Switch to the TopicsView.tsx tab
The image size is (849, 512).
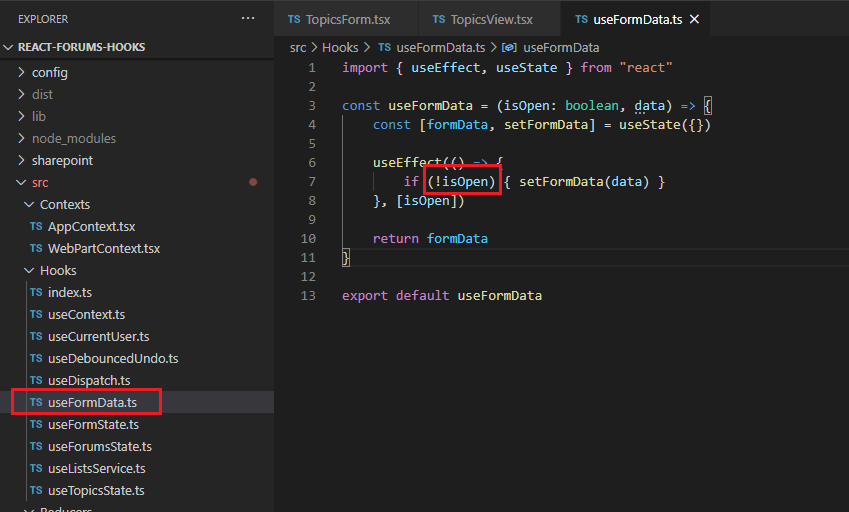[482, 19]
